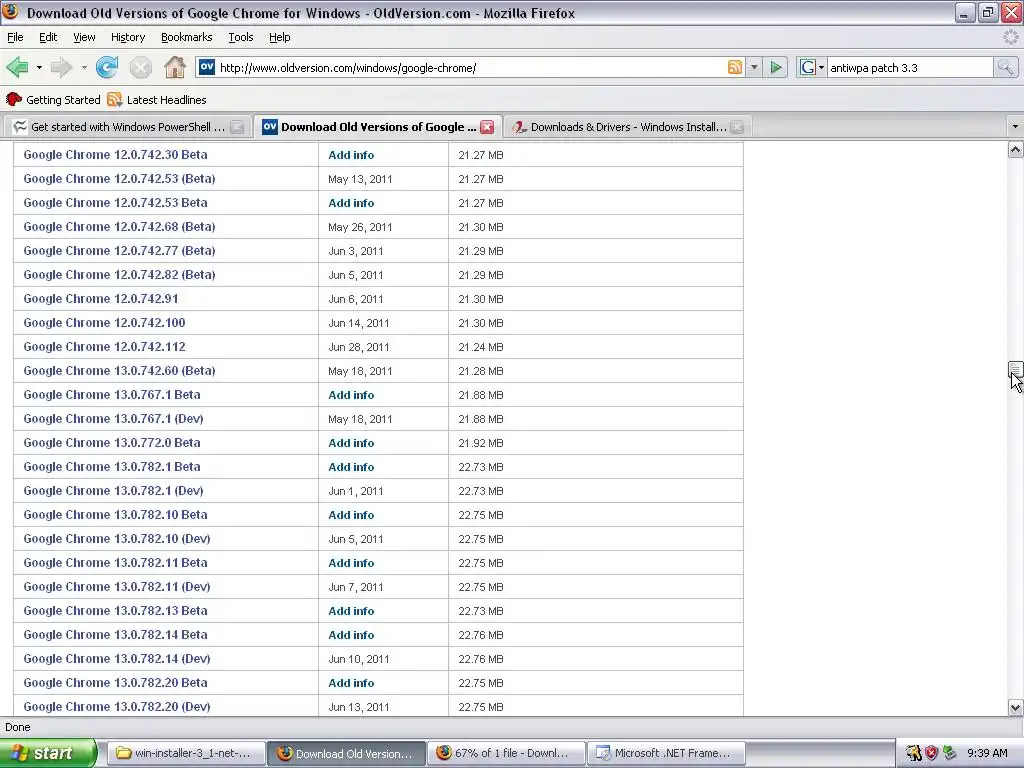Image resolution: width=1024 pixels, height=768 pixels.
Task: Close the Downloads & Drivers tab
Action: click(x=737, y=127)
